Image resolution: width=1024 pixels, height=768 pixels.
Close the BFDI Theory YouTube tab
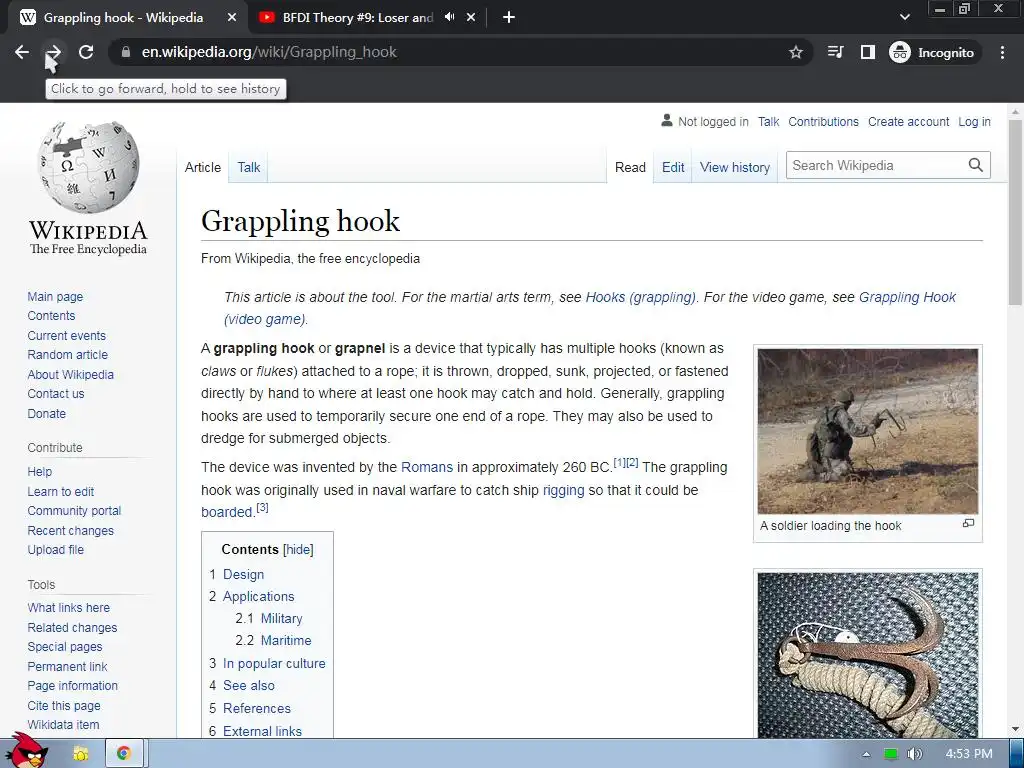(x=471, y=18)
